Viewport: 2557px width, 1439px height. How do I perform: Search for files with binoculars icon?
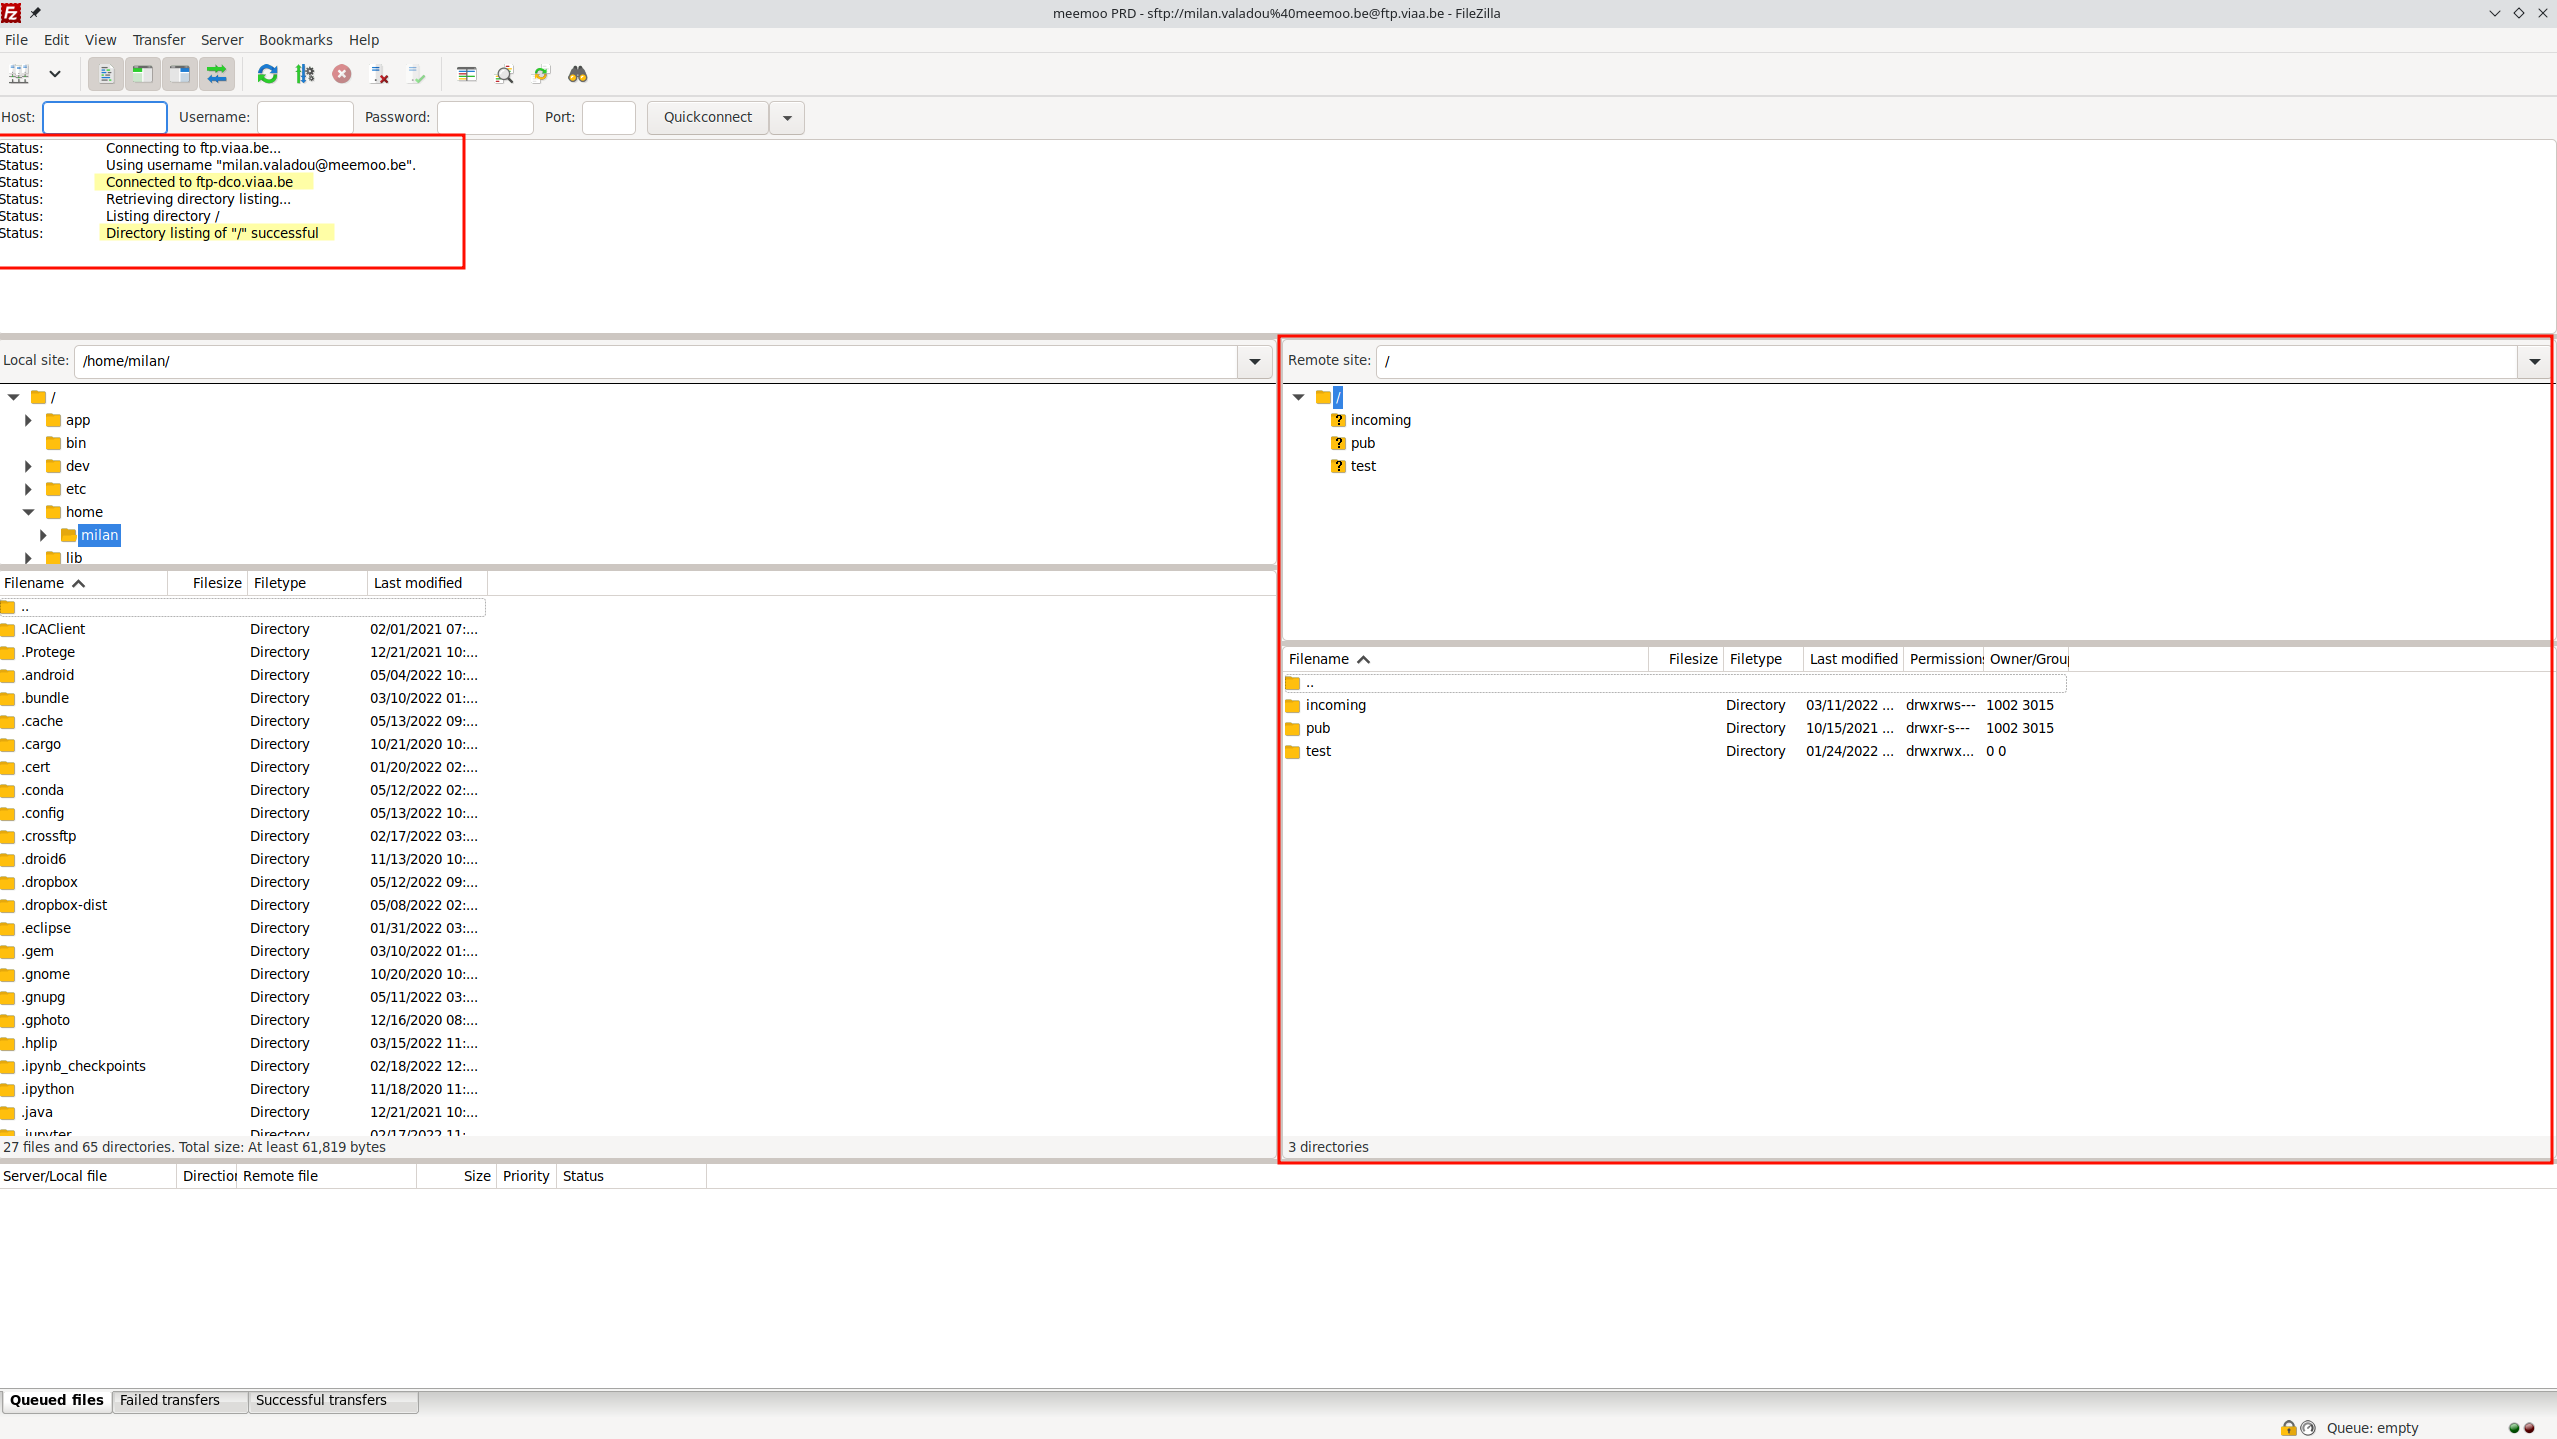578,74
